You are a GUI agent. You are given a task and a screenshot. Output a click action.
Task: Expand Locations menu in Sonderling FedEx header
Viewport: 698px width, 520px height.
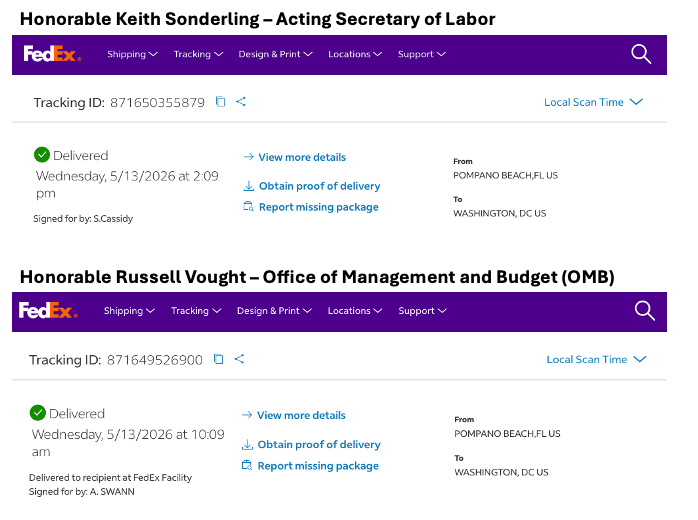pos(355,54)
